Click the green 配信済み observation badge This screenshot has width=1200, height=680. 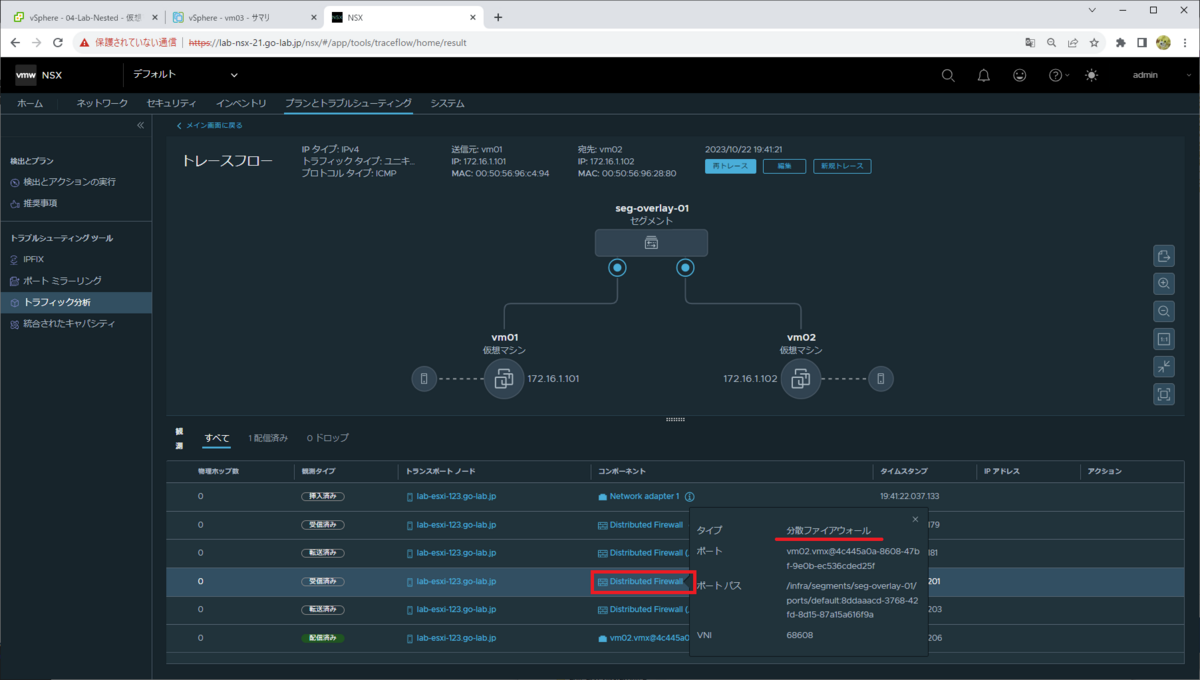click(x=323, y=637)
